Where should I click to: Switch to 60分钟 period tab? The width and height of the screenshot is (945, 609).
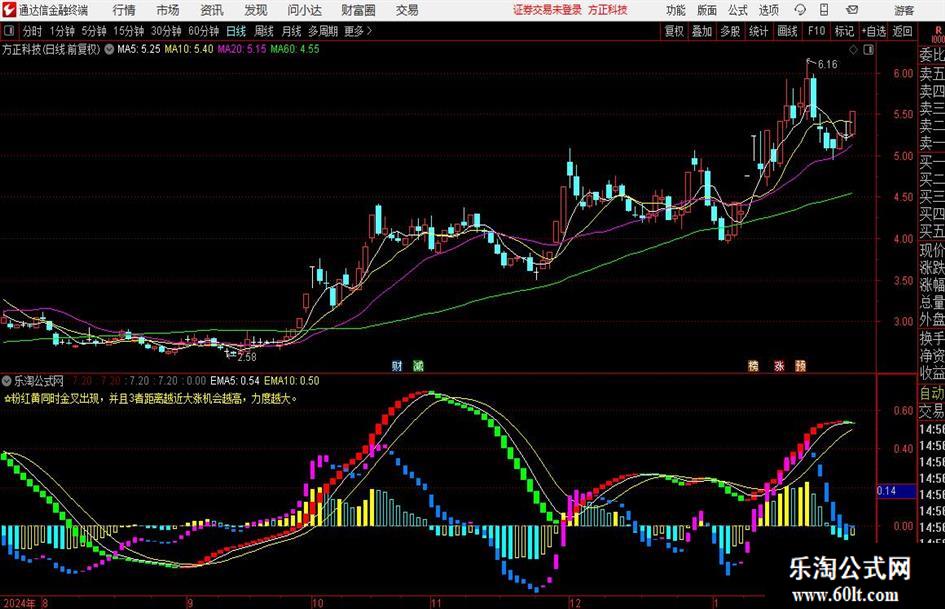click(203, 31)
